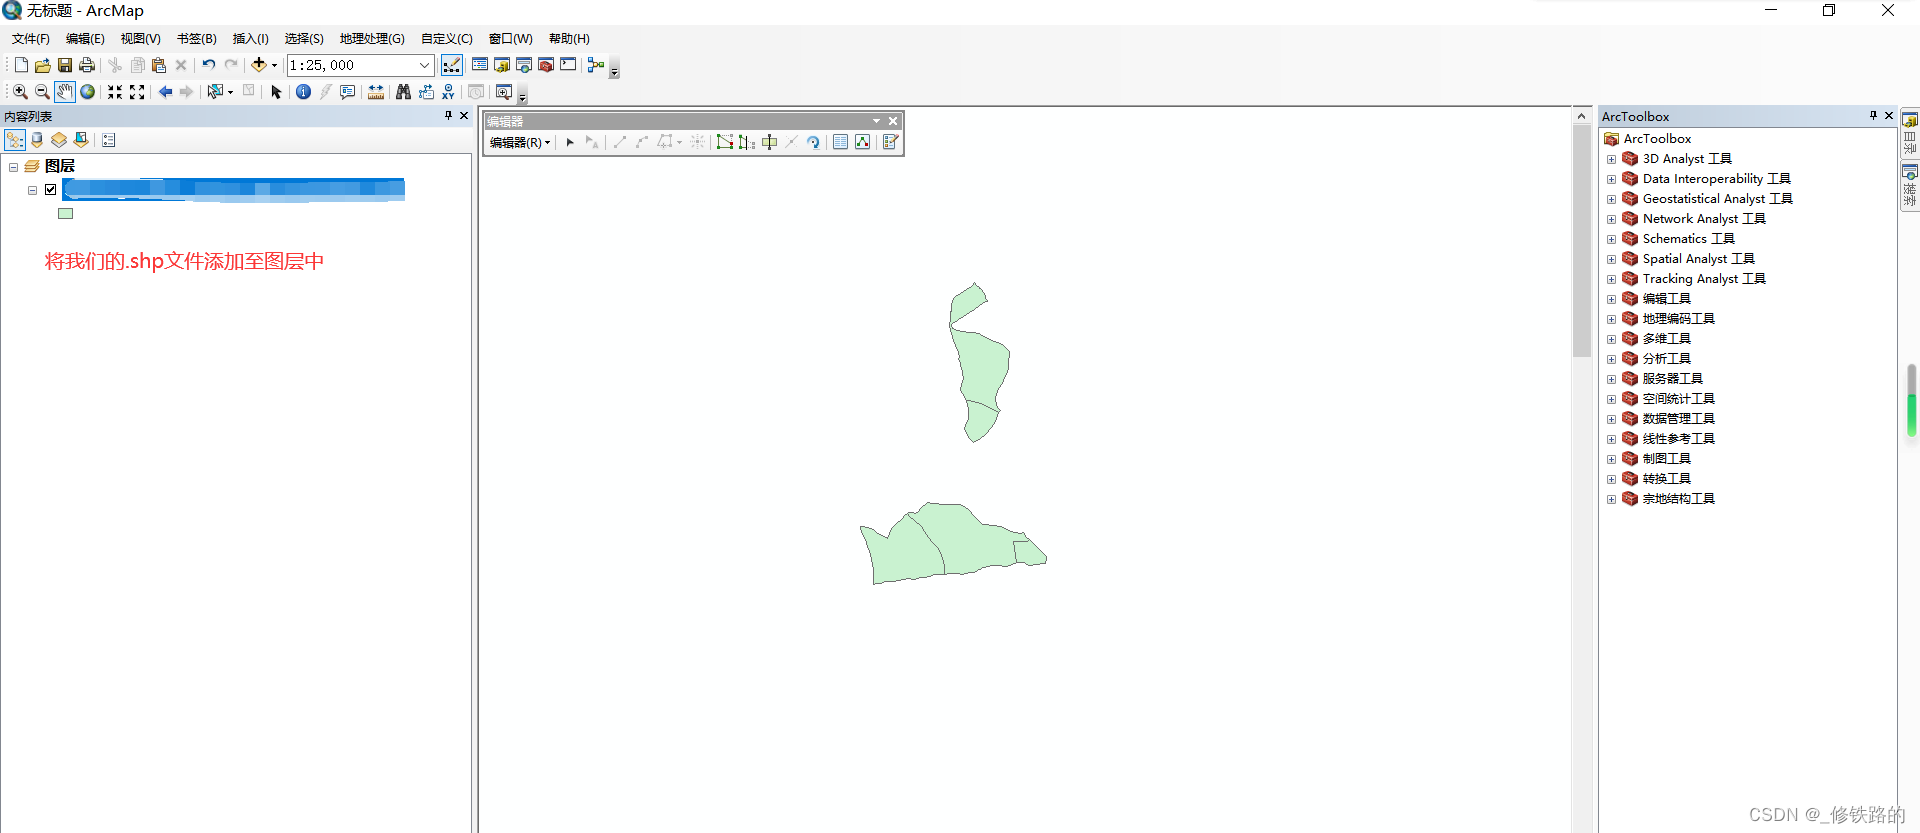Click the Rotate tool in Editor toolbar

[x=813, y=142]
